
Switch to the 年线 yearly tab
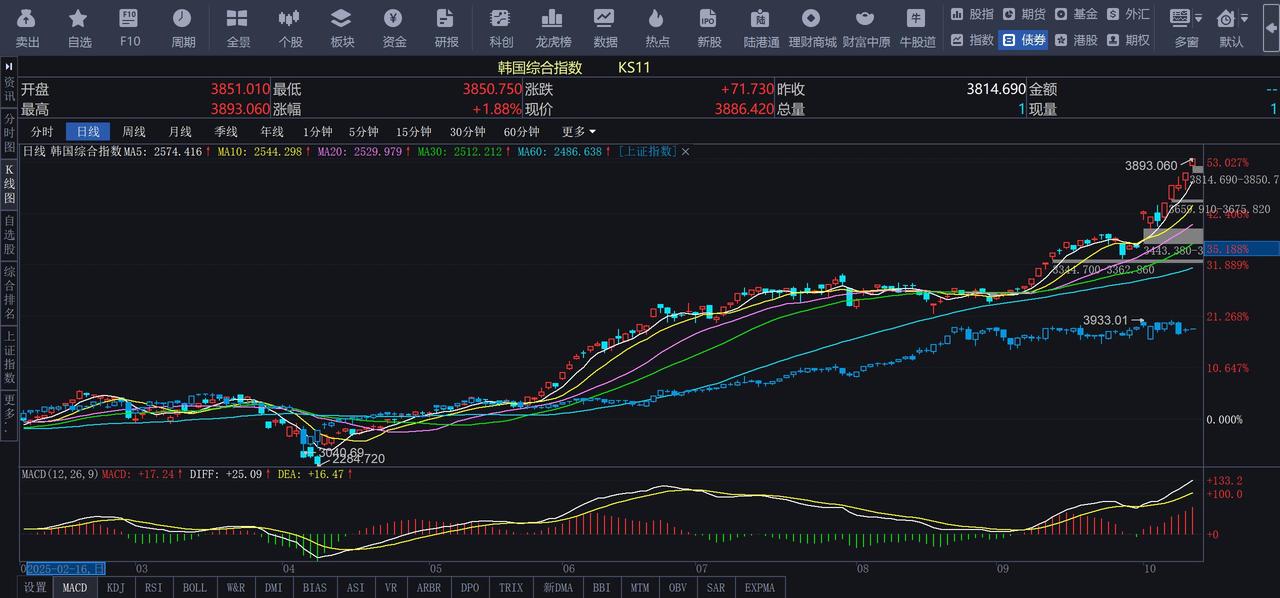[x=272, y=132]
